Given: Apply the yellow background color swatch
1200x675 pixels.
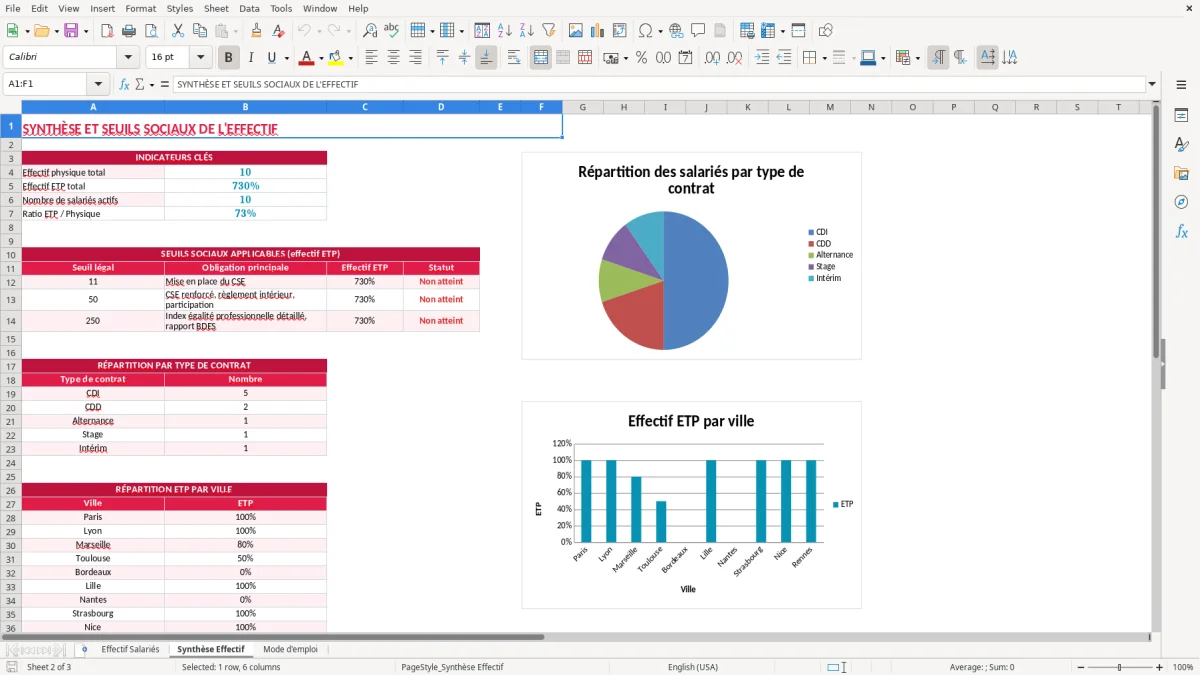Looking at the screenshot, I should coord(336,58).
